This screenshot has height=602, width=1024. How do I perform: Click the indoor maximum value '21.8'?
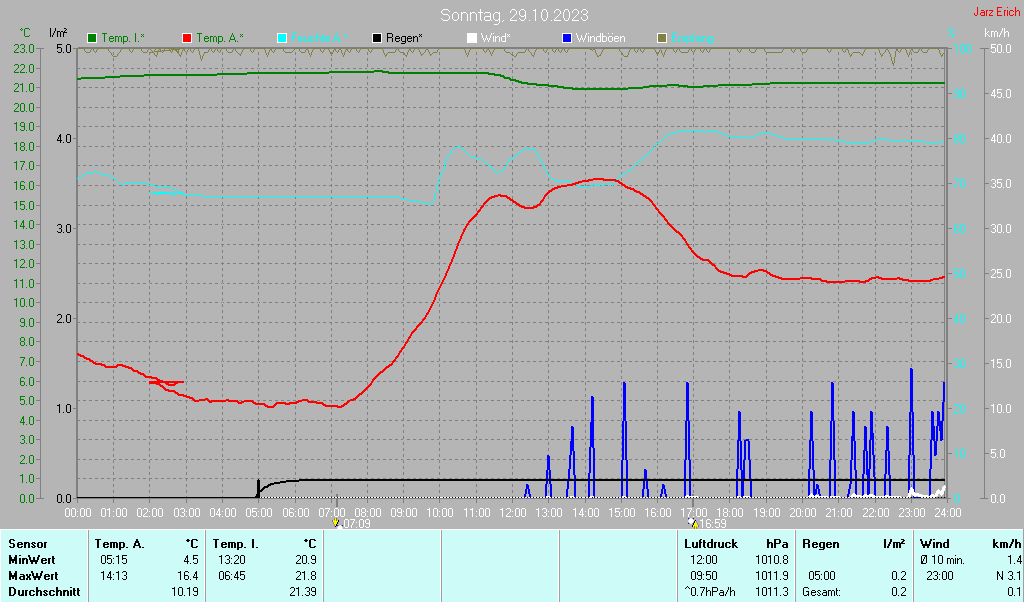pyautogui.click(x=306, y=577)
